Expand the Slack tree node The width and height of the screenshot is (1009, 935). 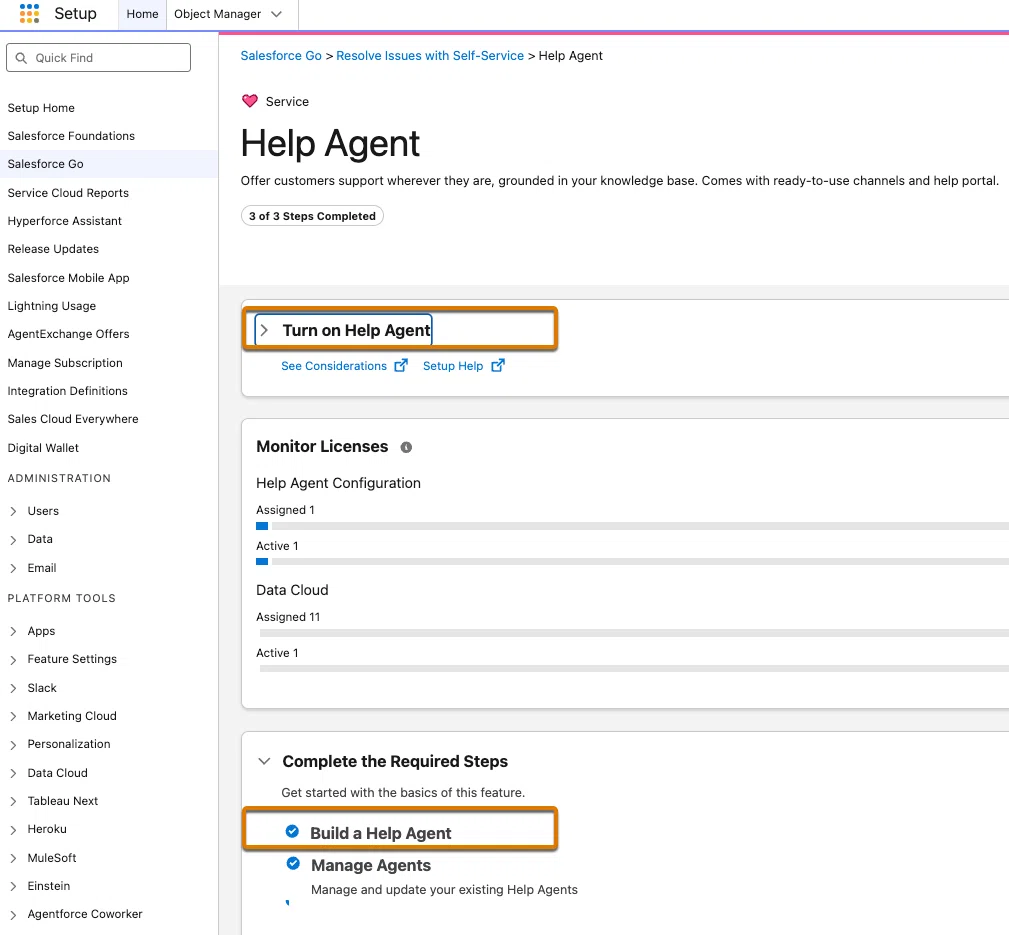14,689
